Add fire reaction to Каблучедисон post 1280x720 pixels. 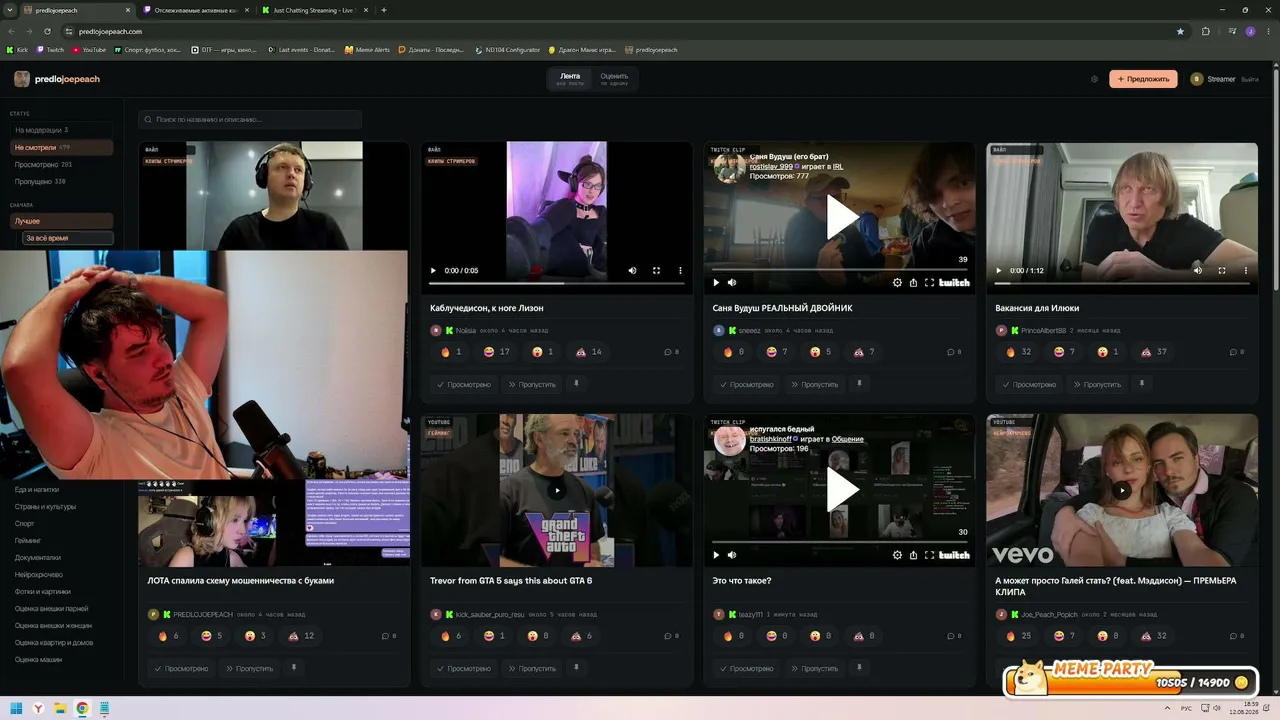pos(450,352)
